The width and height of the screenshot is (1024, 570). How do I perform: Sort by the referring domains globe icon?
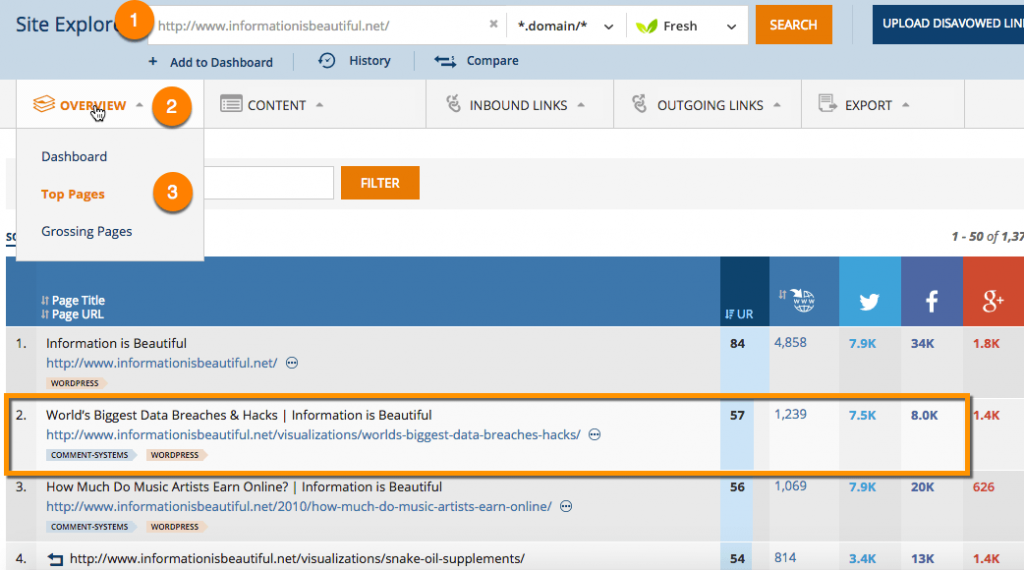coord(802,300)
